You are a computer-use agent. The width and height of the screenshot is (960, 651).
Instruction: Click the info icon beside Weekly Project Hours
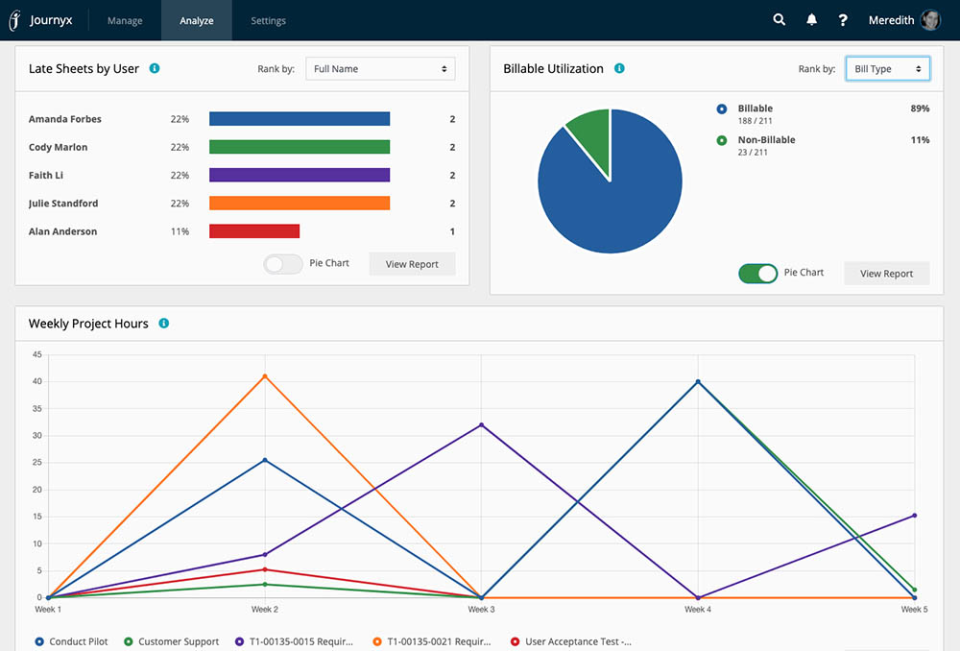(166, 323)
